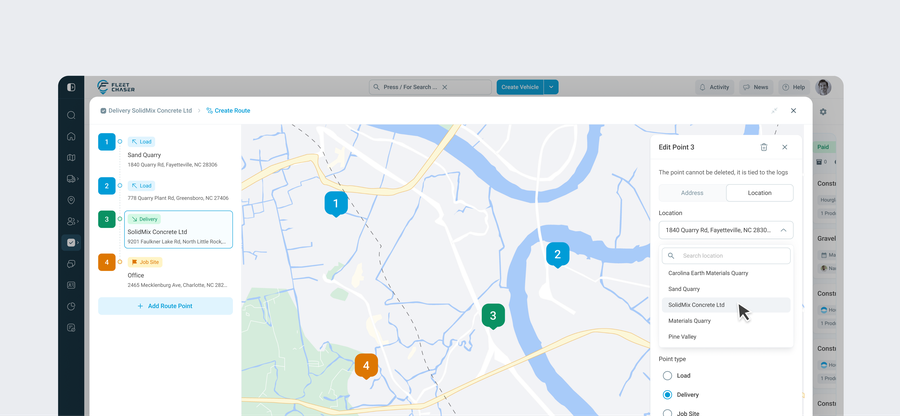Click the trash delete icon in Edit Point 3

(764, 147)
